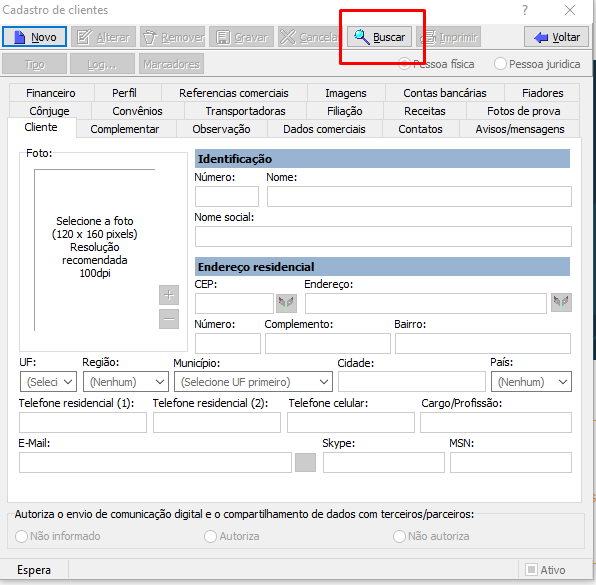Switch to the Financeiro tab
The height and width of the screenshot is (585, 596).
[x=51, y=93]
